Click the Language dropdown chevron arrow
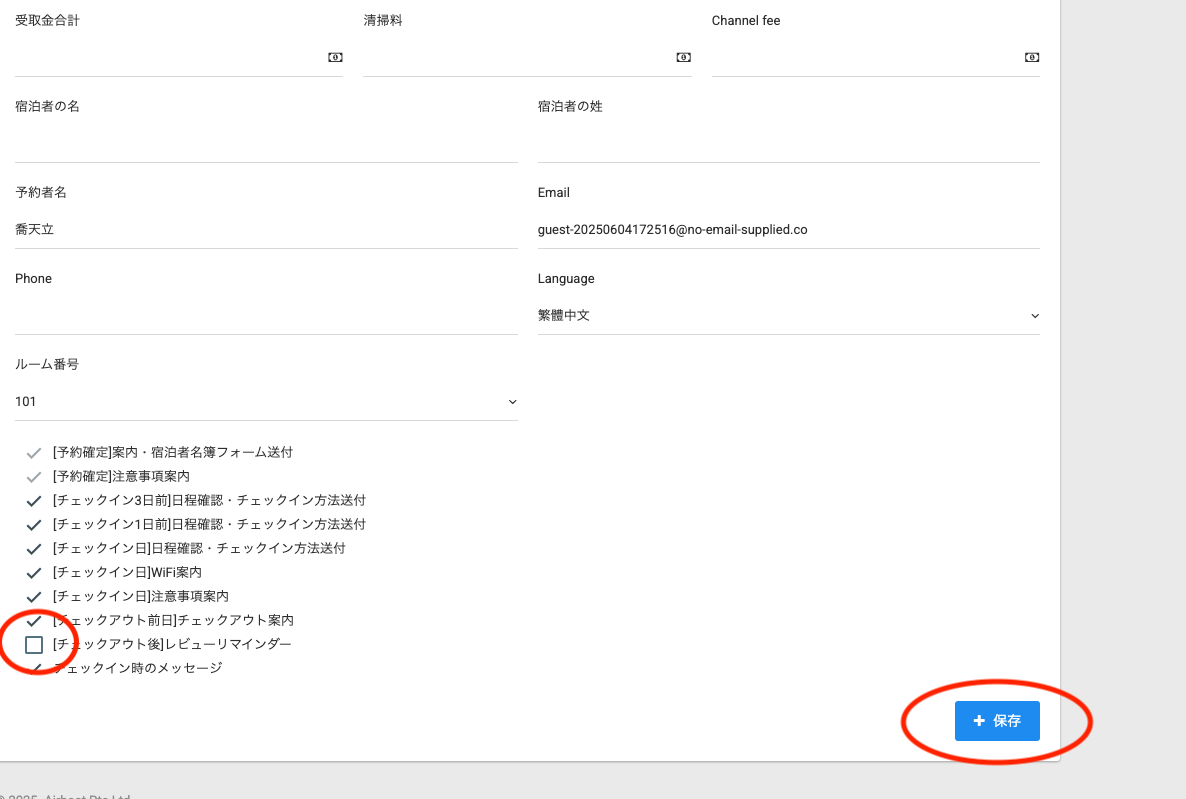1186x799 pixels. click(x=1034, y=316)
